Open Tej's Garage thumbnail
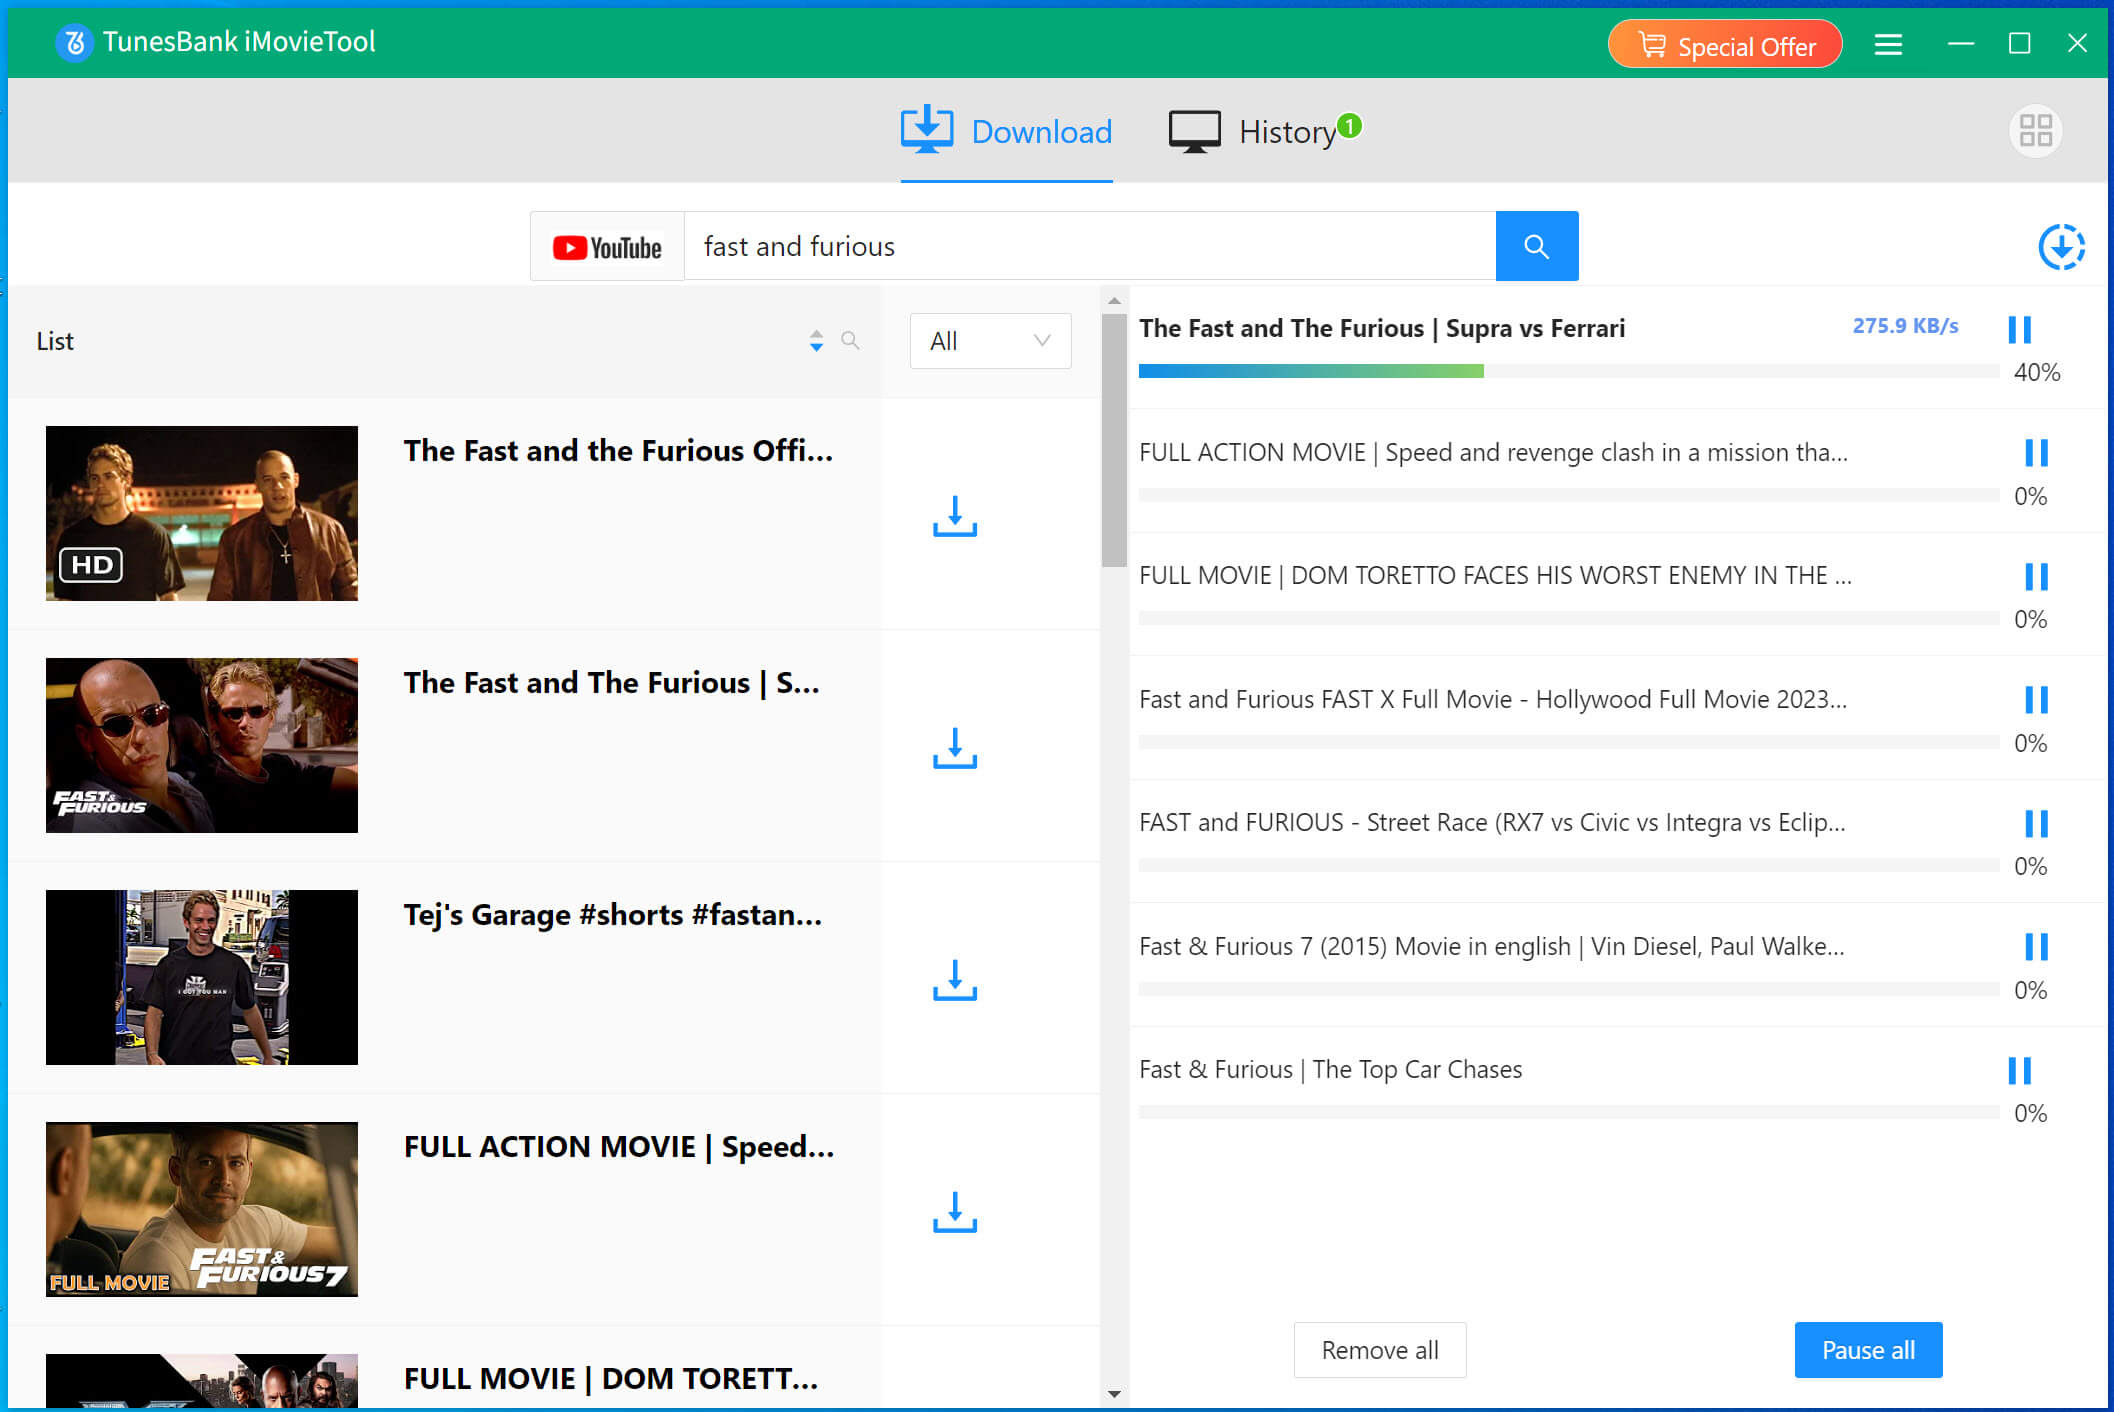 click(x=202, y=977)
